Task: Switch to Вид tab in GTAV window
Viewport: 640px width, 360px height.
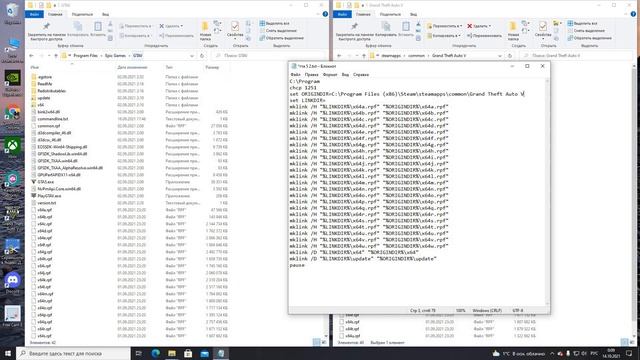Action: click(x=105, y=14)
